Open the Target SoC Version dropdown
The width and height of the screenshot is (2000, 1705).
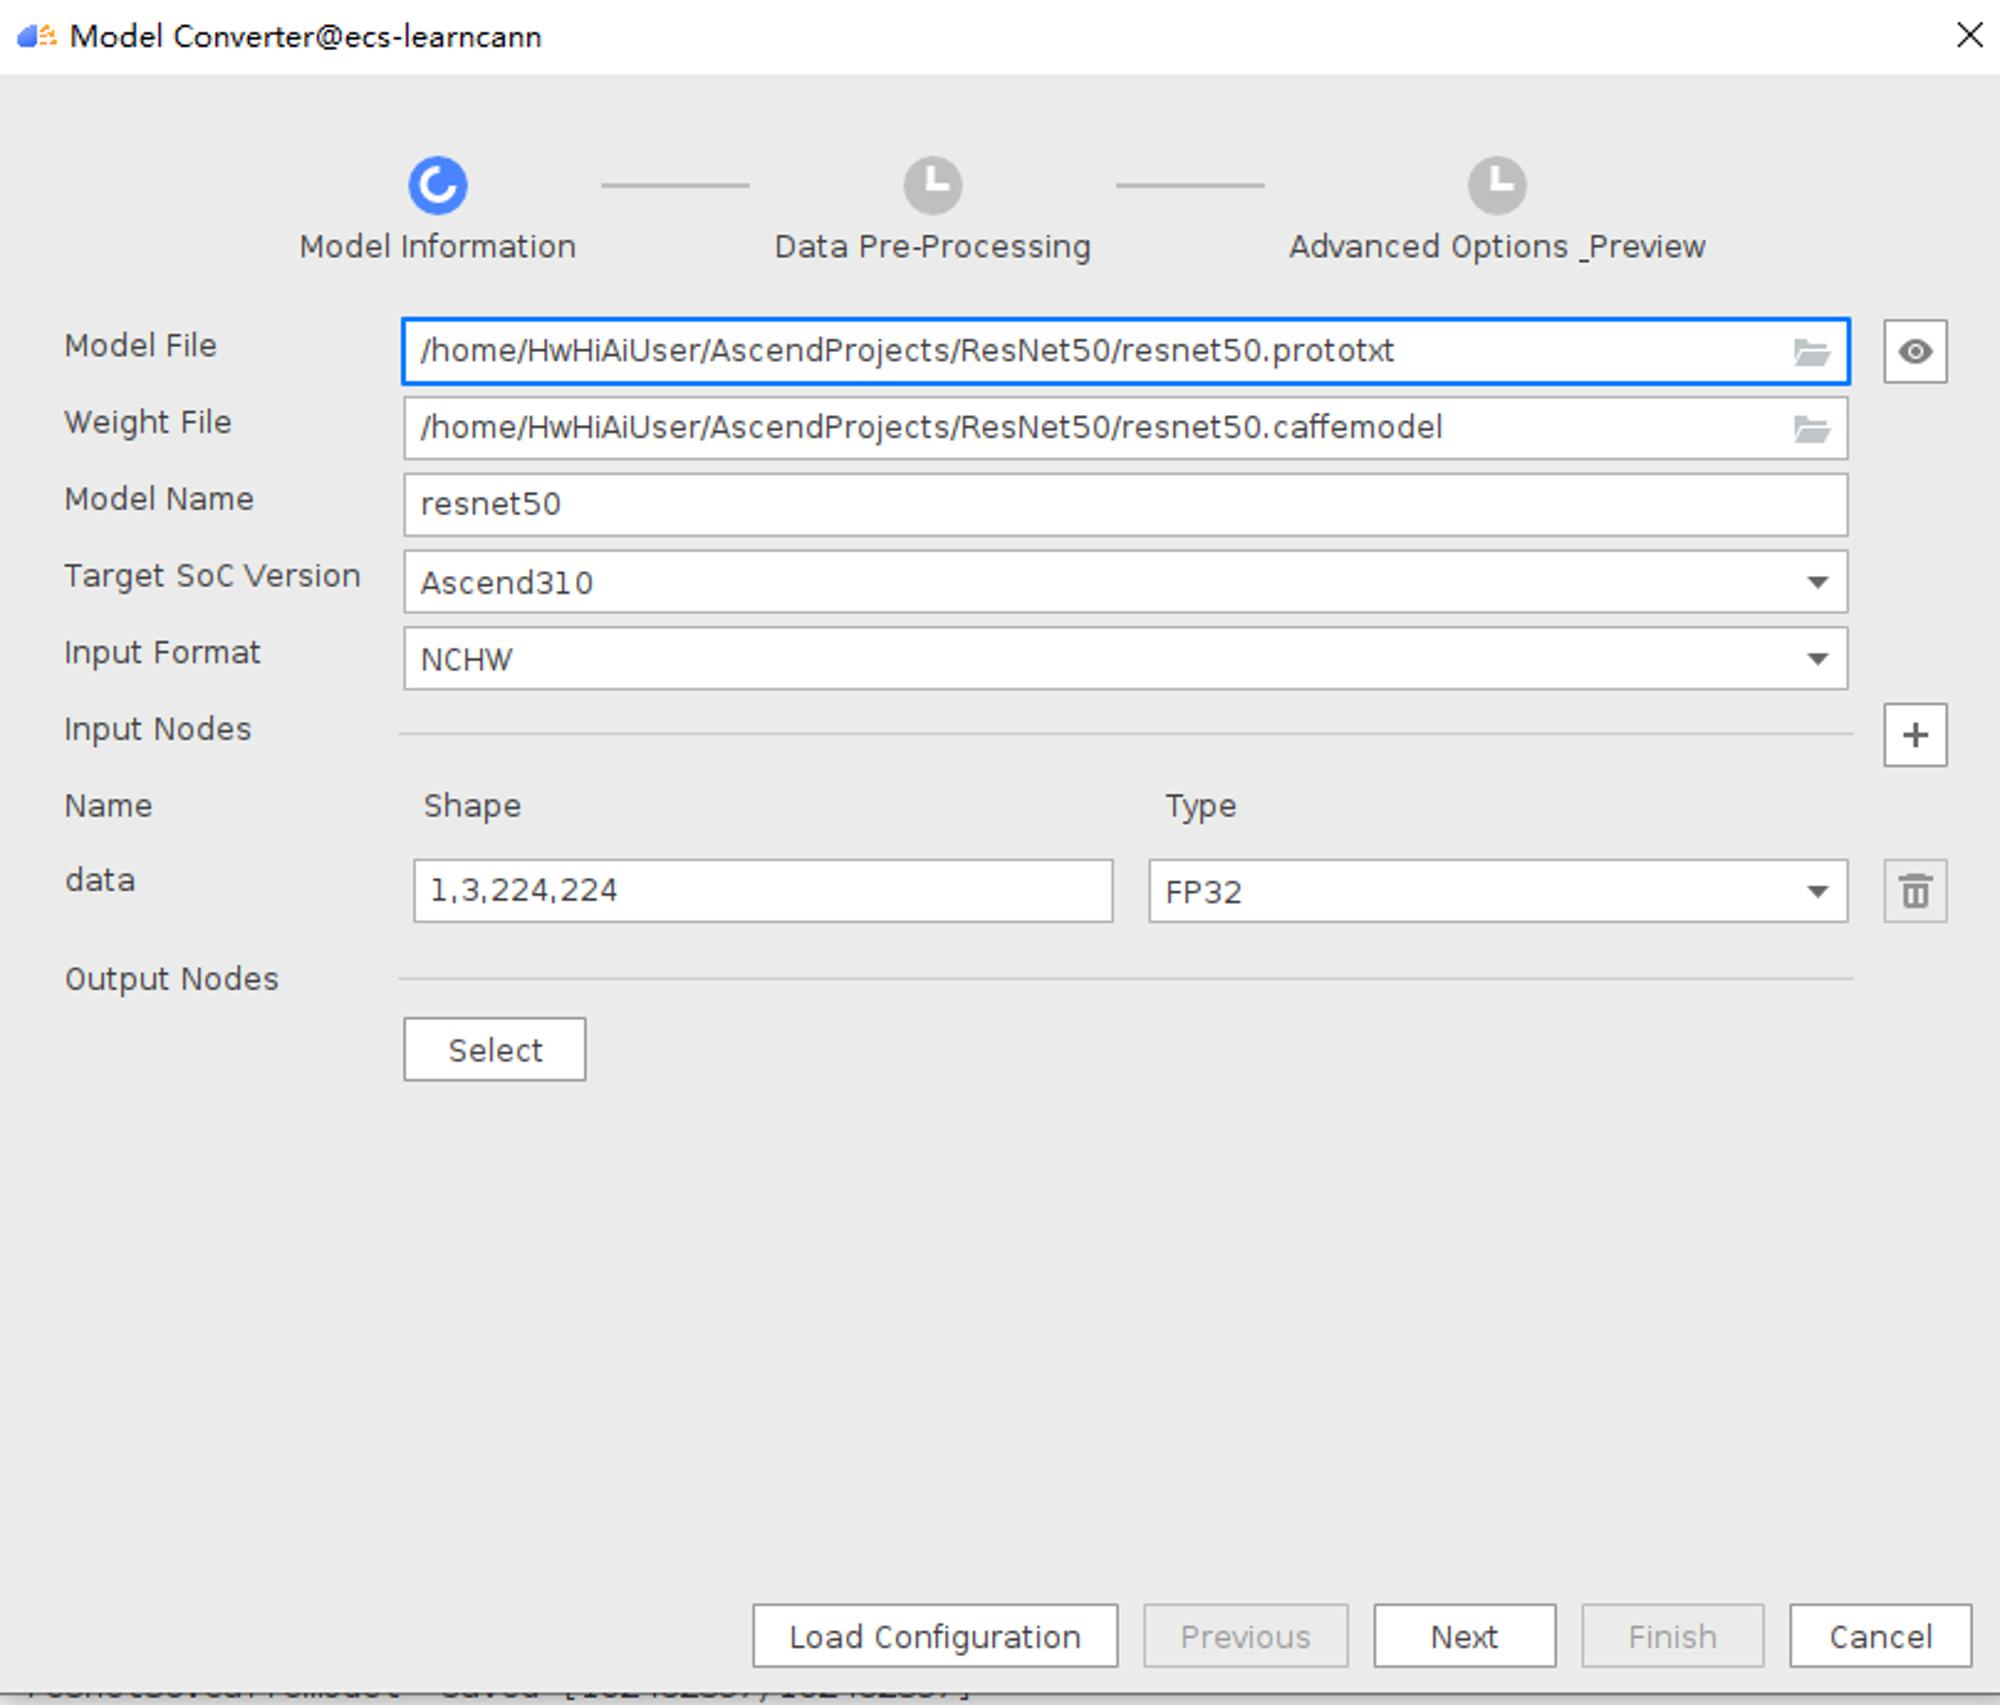point(1126,582)
